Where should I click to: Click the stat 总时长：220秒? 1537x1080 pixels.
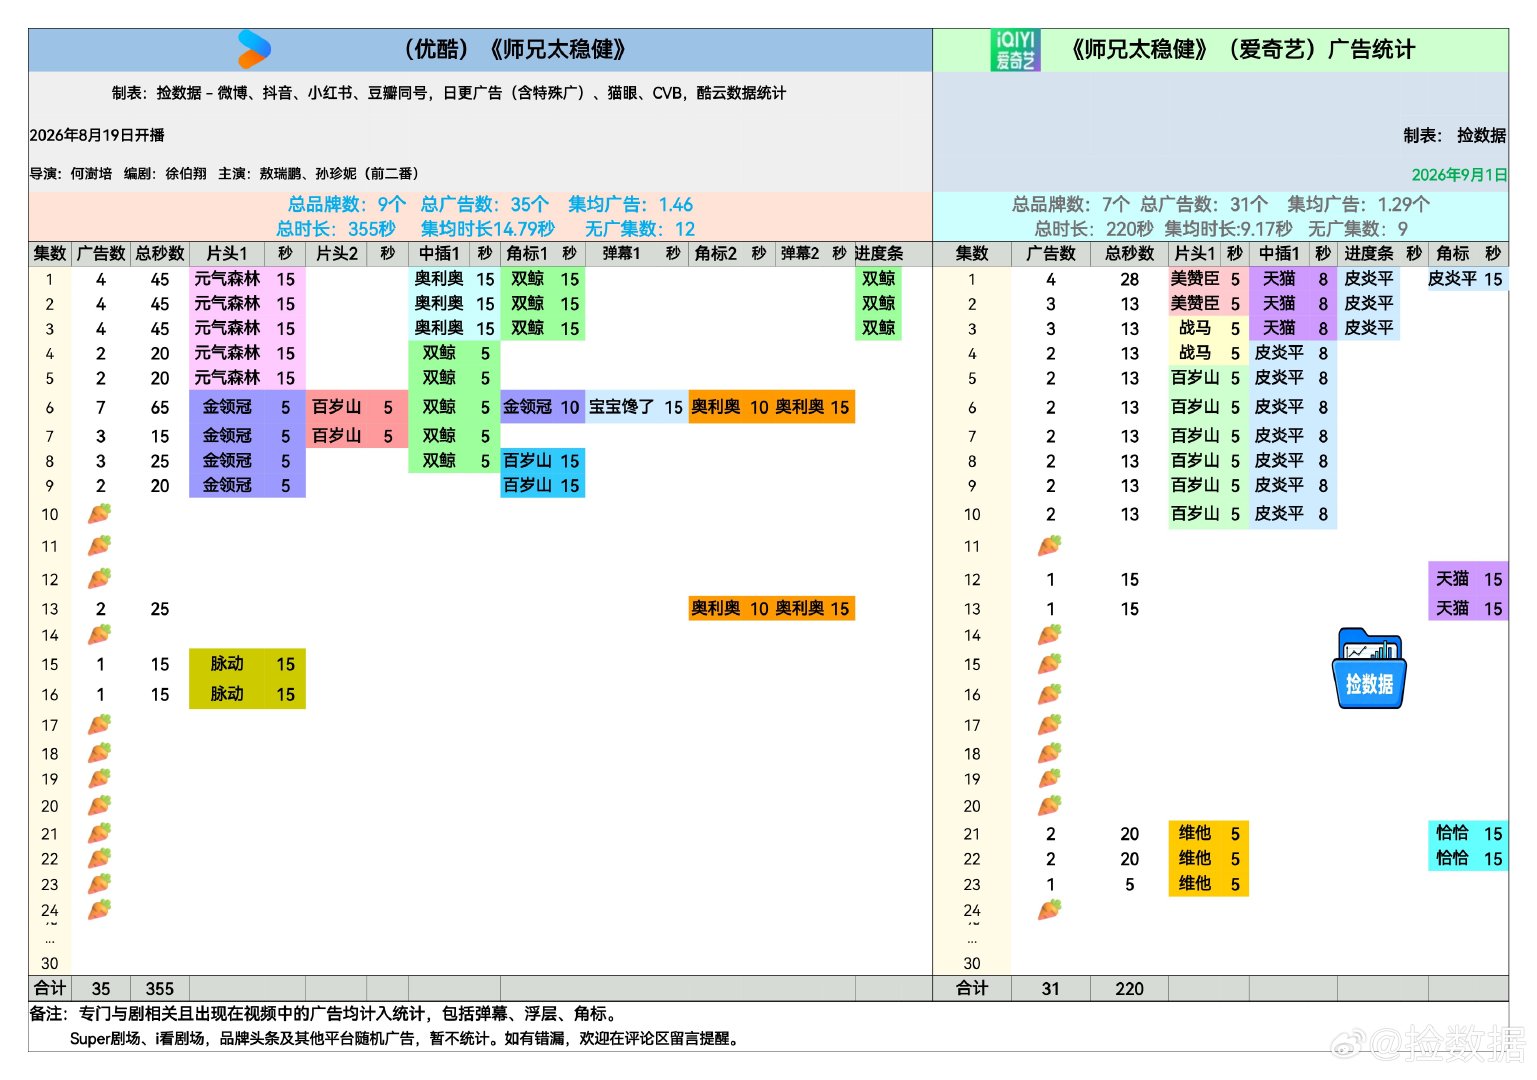(x=1094, y=229)
